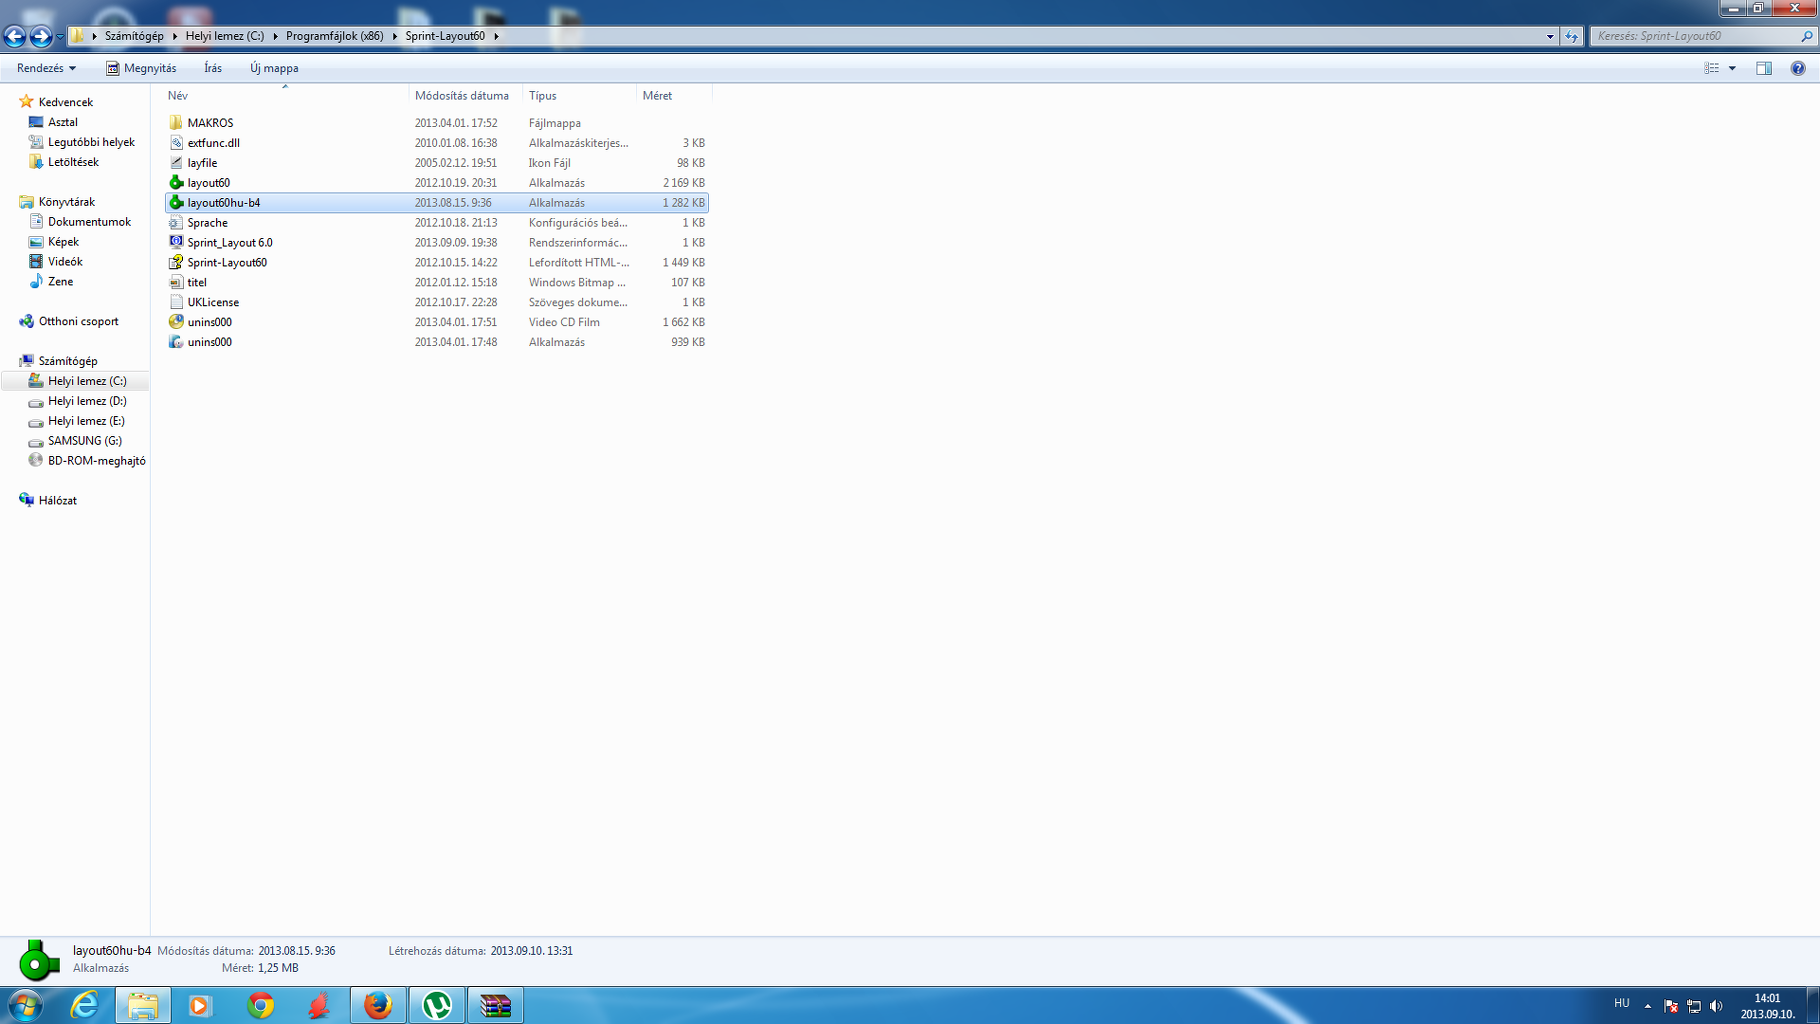Image resolution: width=1820 pixels, height=1024 pixels.
Task: Select the unins000 application icon
Action: (176, 342)
